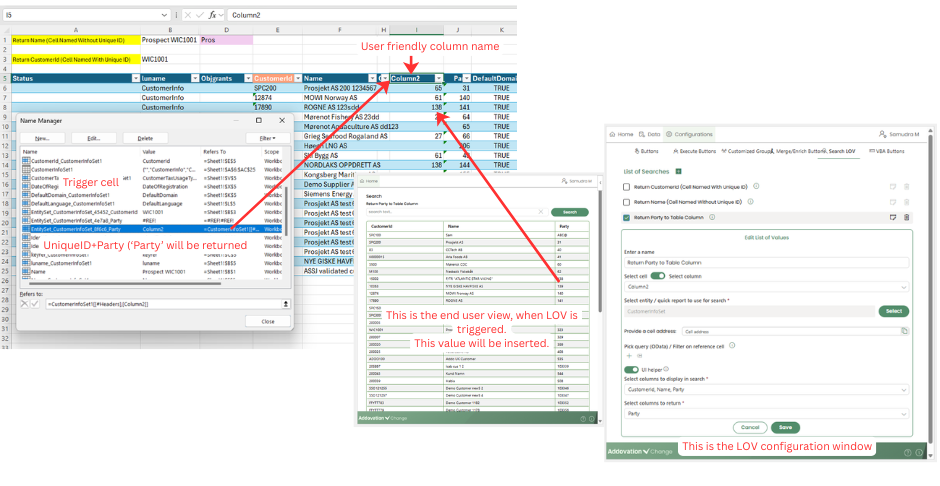Click the cell address picker icon

coord(903,330)
